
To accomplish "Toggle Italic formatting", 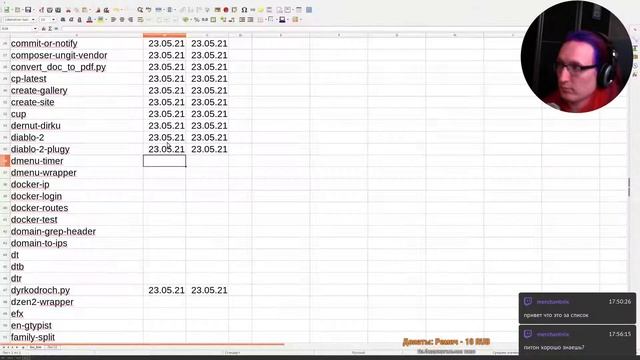I will tap(71, 20).
